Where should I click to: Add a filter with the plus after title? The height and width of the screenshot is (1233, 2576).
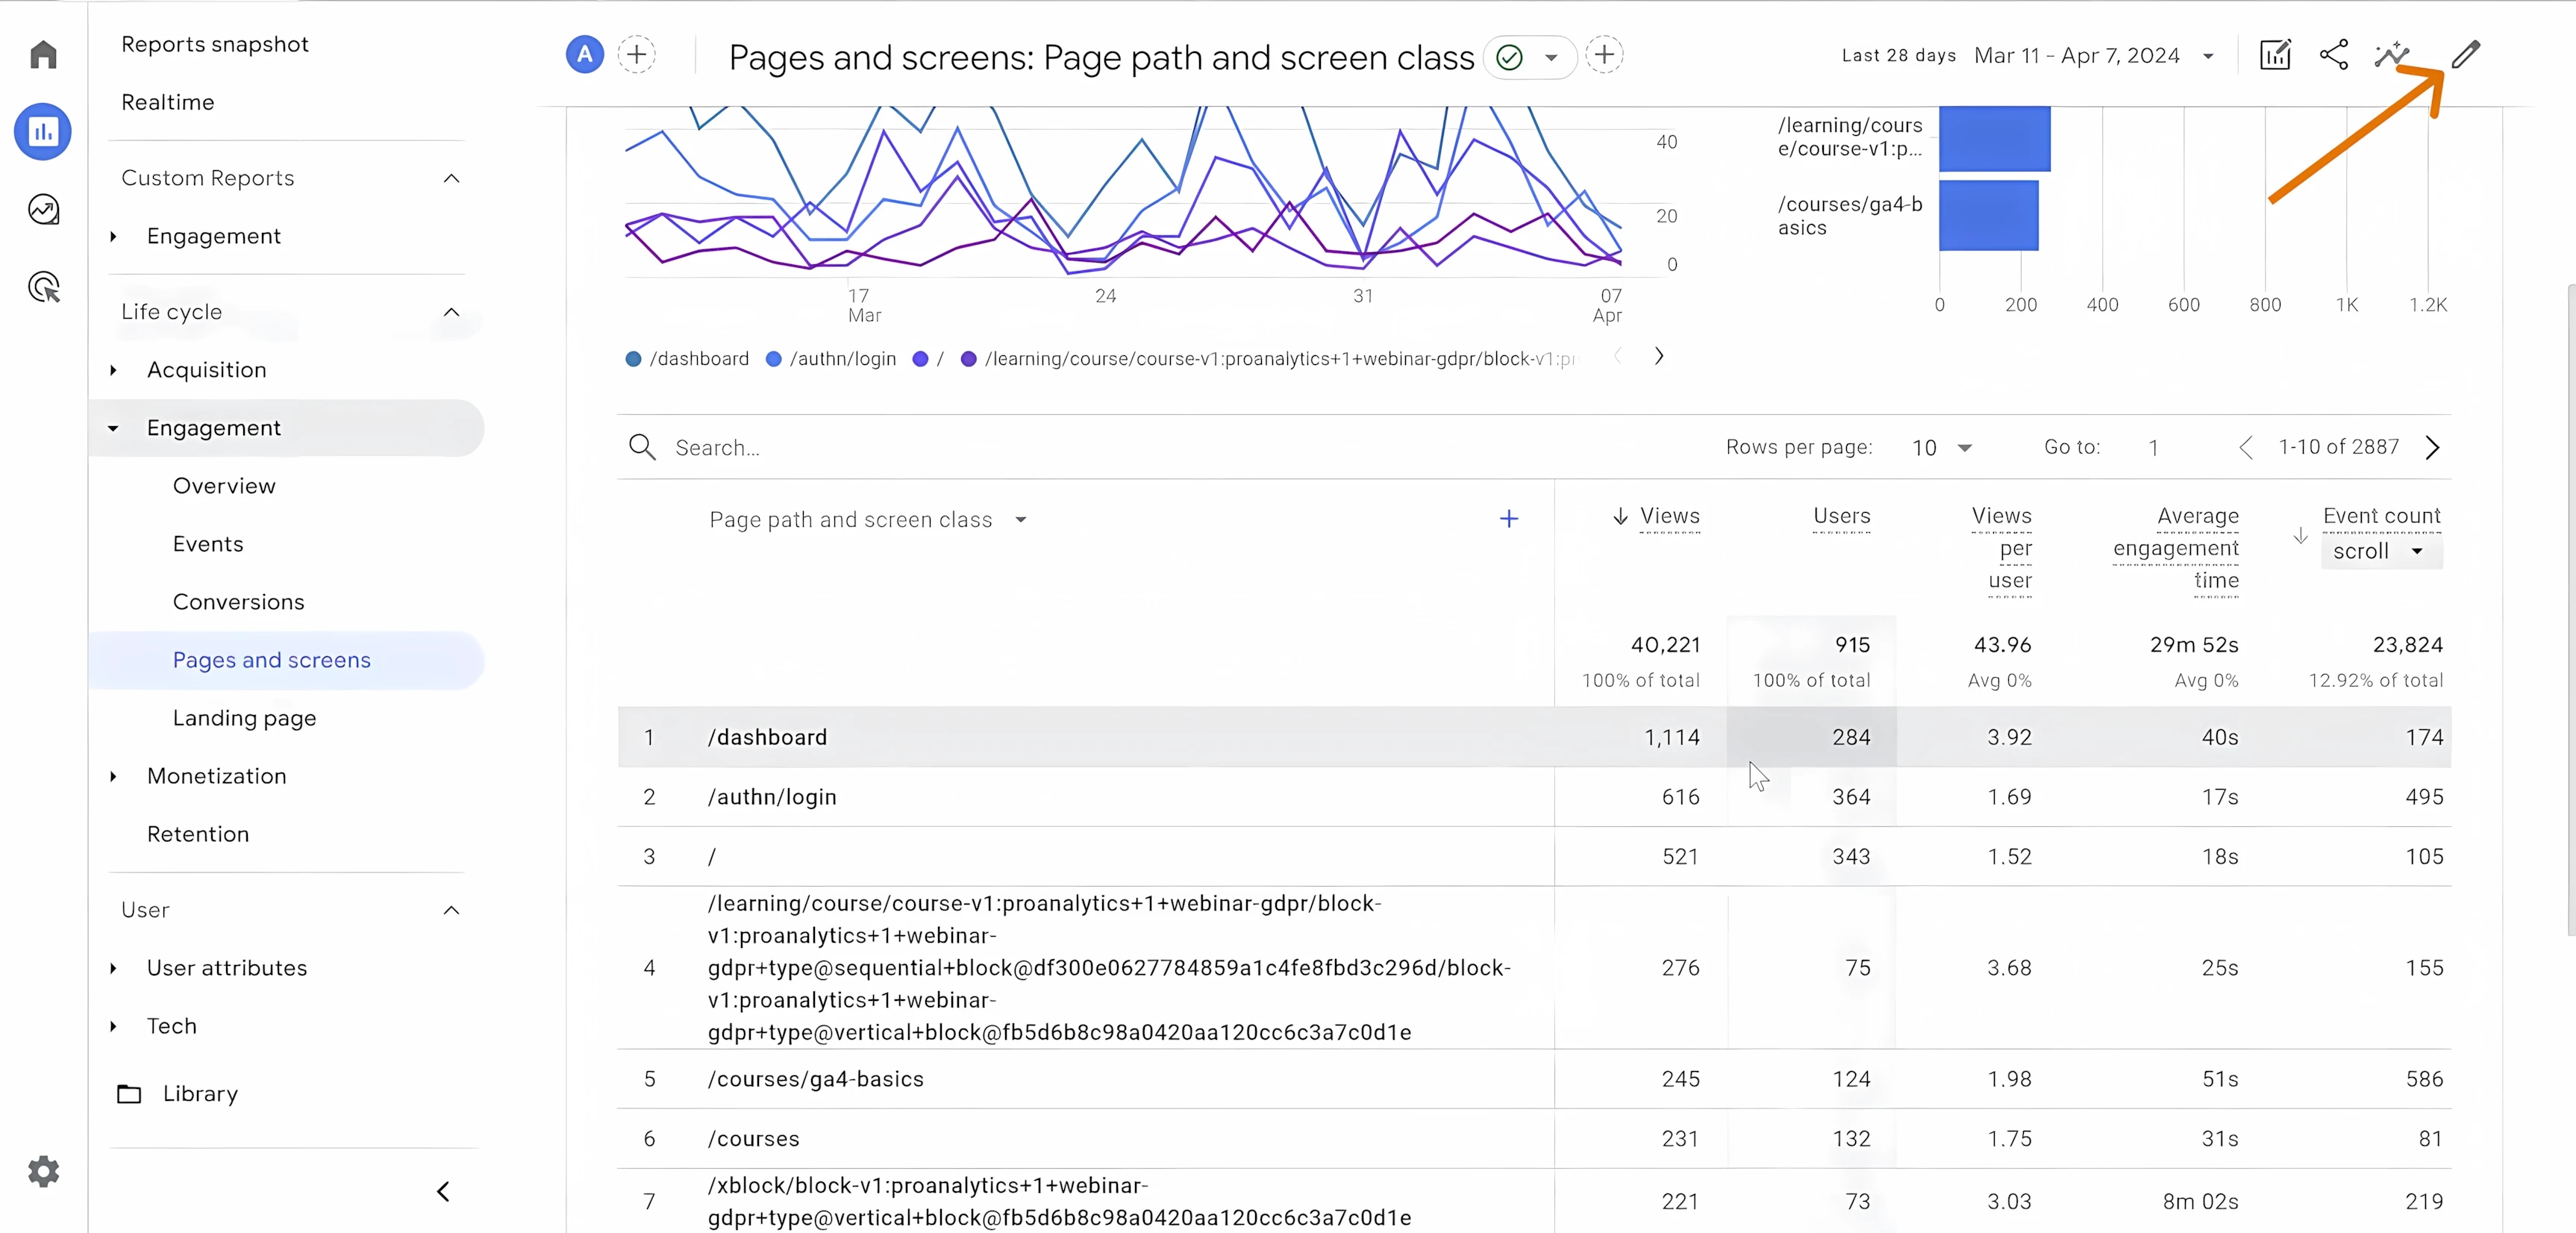coord(1604,55)
